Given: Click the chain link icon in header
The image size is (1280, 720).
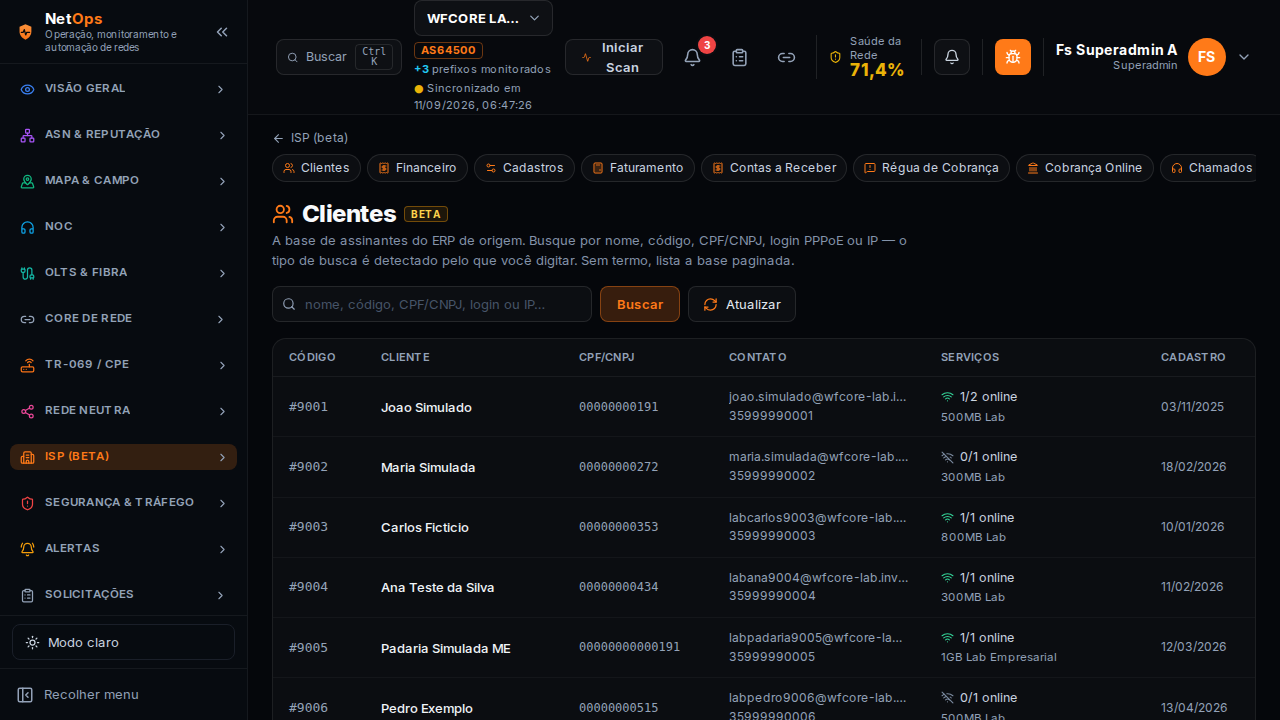Looking at the screenshot, I should coord(786,57).
